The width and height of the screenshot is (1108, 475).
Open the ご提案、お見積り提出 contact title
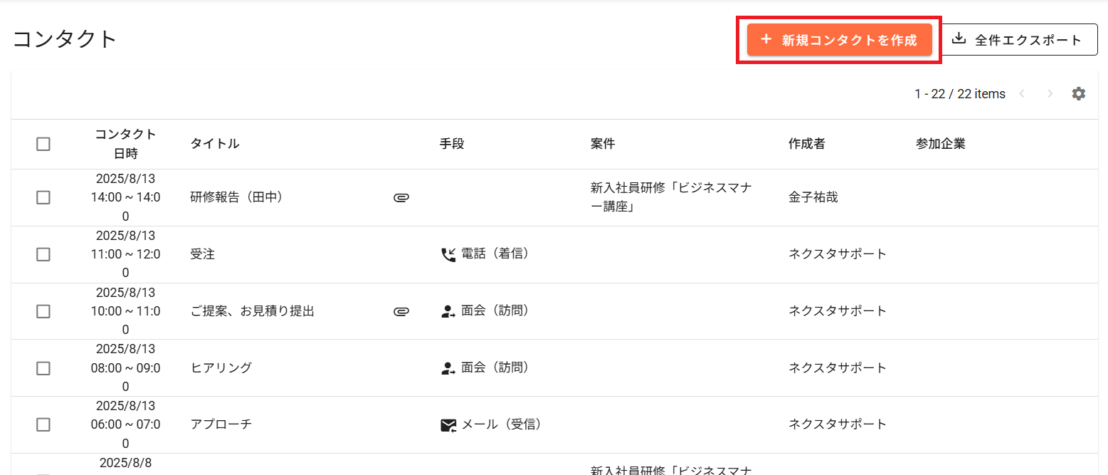252,311
